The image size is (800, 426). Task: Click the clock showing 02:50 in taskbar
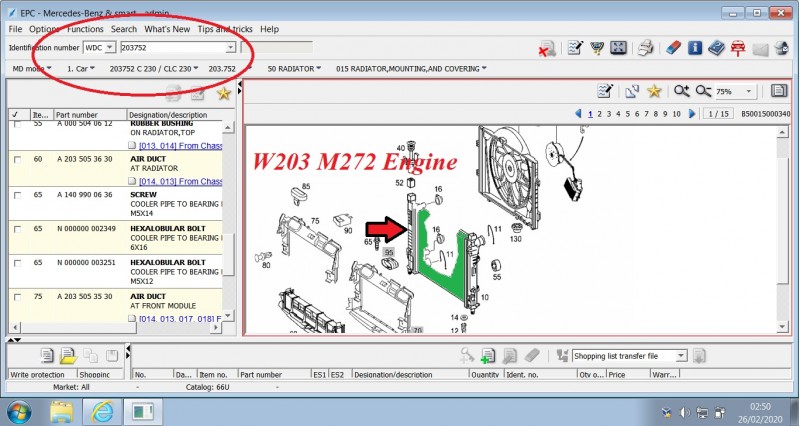[x=760, y=407]
